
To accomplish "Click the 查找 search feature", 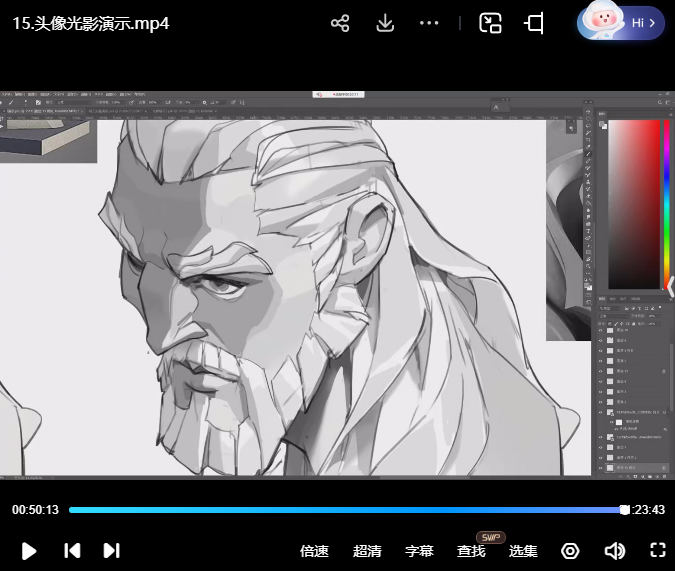I will point(471,551).
